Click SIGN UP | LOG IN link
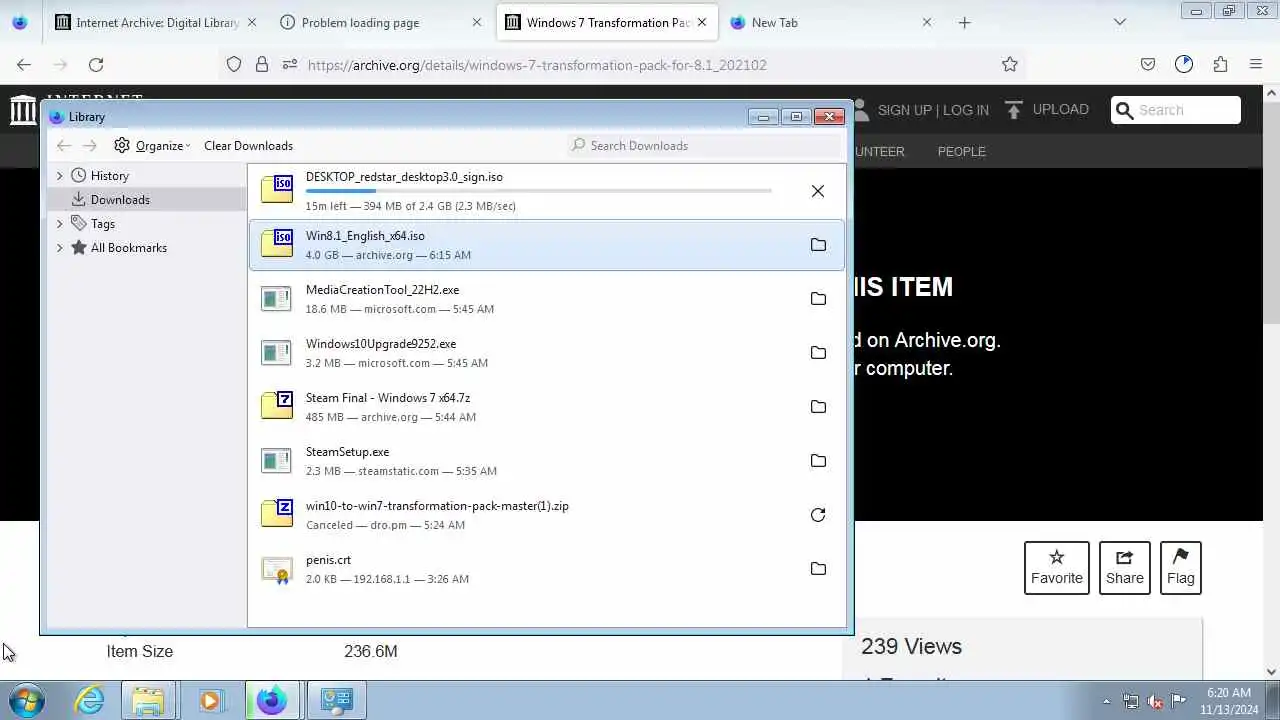This screenshot has width=1280, height=720. [933, 110]
